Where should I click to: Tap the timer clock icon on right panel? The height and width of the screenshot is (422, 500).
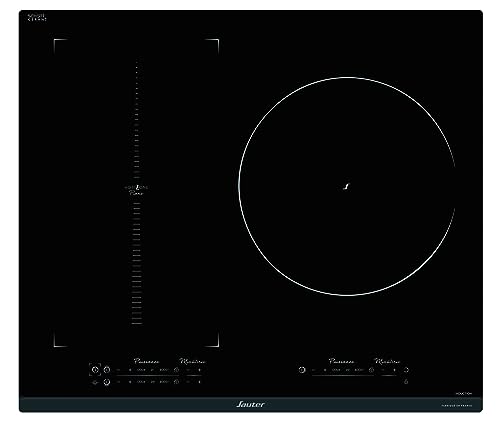click(x=371, y=370)
